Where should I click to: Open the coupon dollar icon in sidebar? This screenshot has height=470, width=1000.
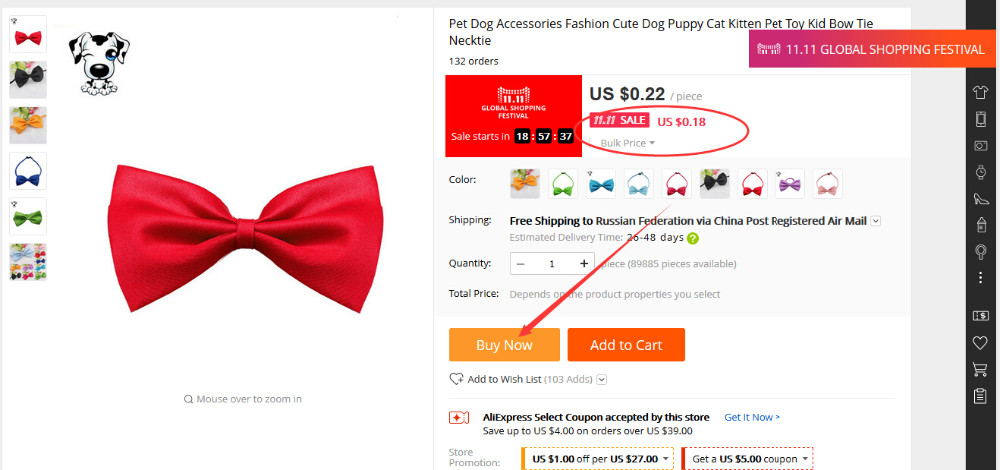click(980, 316)
